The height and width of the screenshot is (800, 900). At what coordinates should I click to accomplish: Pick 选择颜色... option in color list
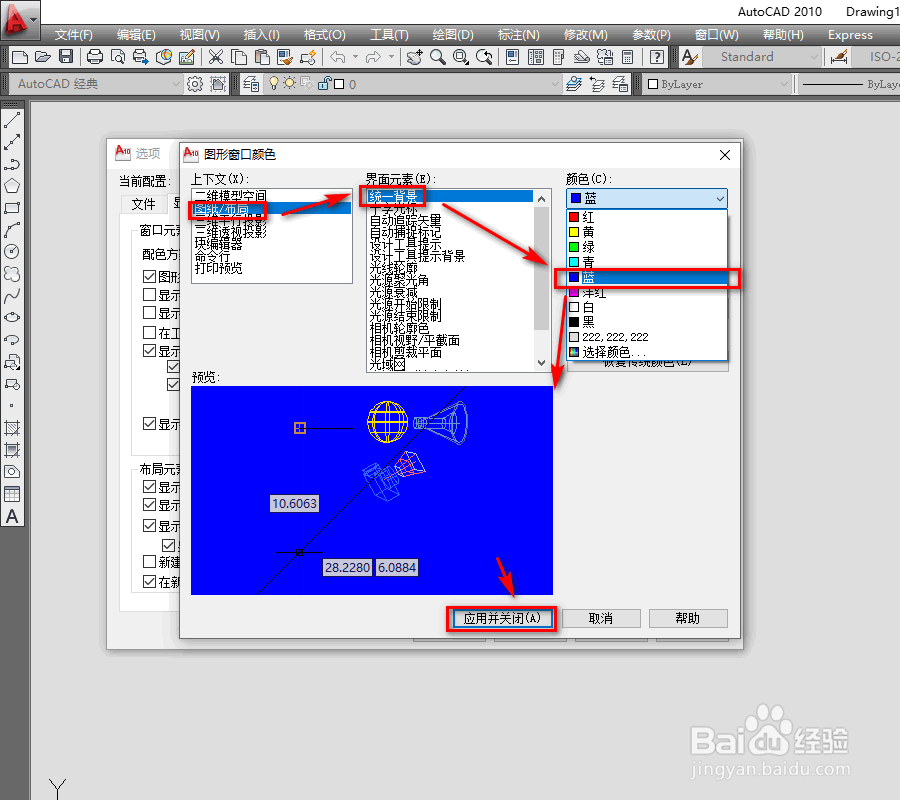pyautogui.click(x=647, y=352)
